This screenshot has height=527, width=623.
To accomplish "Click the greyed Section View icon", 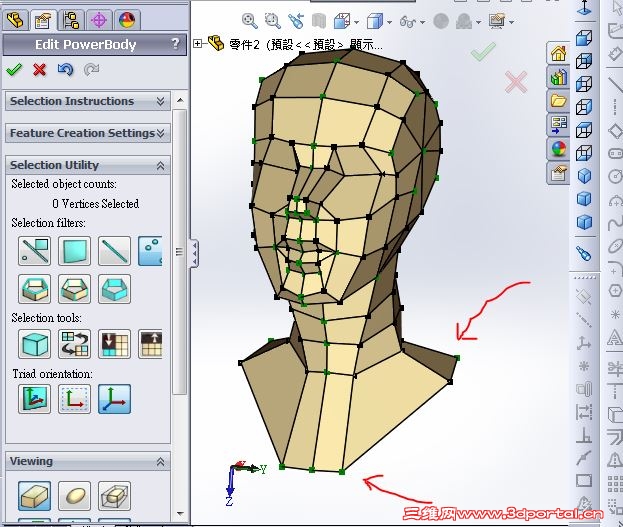I will coord(319,21).
